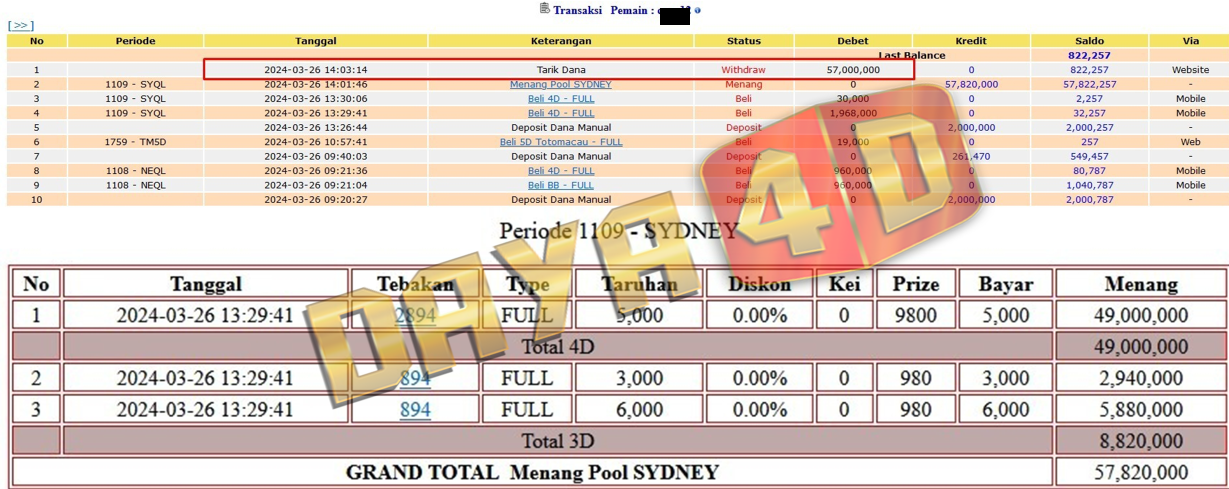Click the Keterangan column header

click(x=560, y=41)
